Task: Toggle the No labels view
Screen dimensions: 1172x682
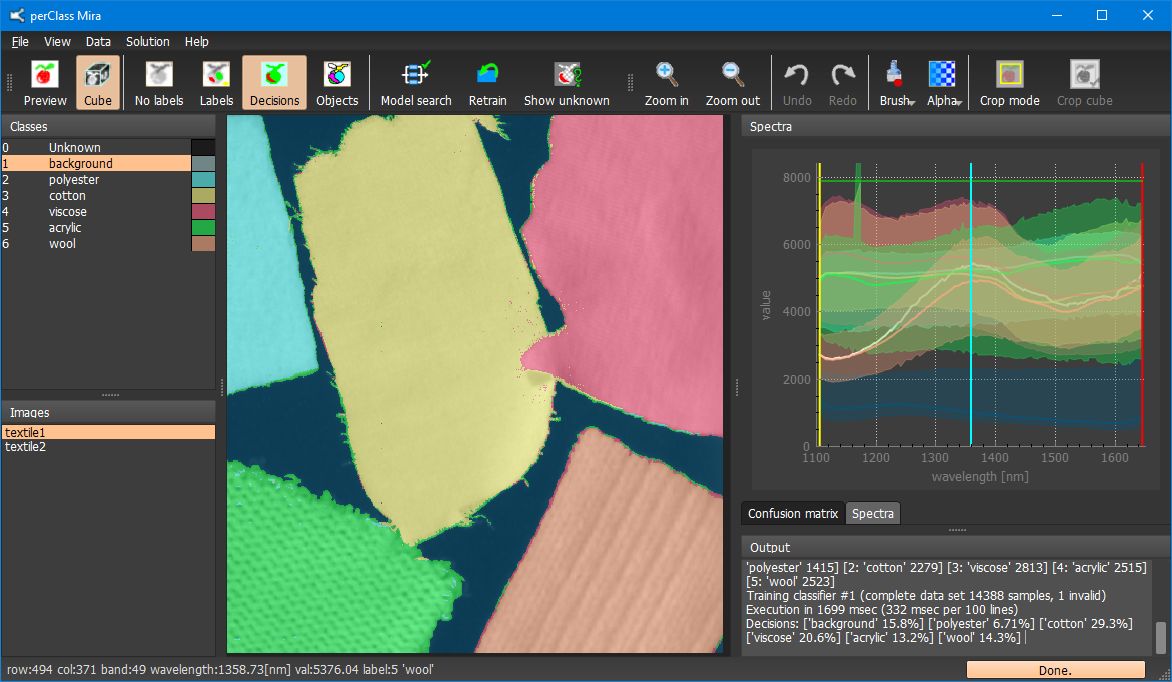Action: (158, 82)
